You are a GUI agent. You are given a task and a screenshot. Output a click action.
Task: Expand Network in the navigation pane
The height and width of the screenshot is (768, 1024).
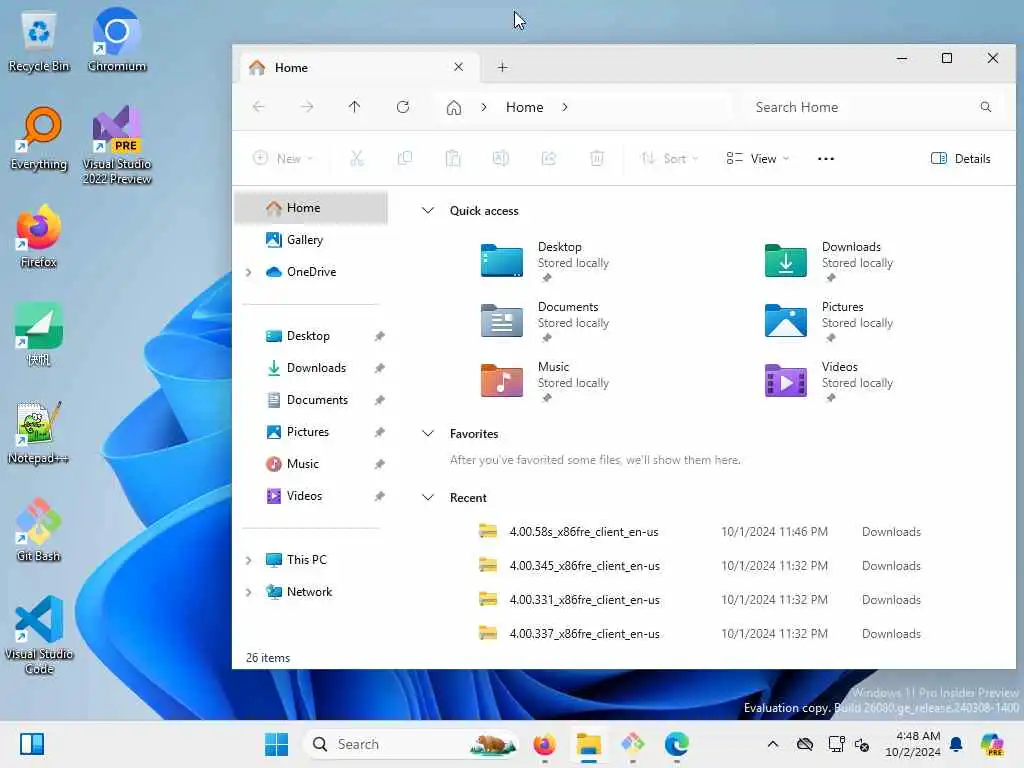click(248, 592)
